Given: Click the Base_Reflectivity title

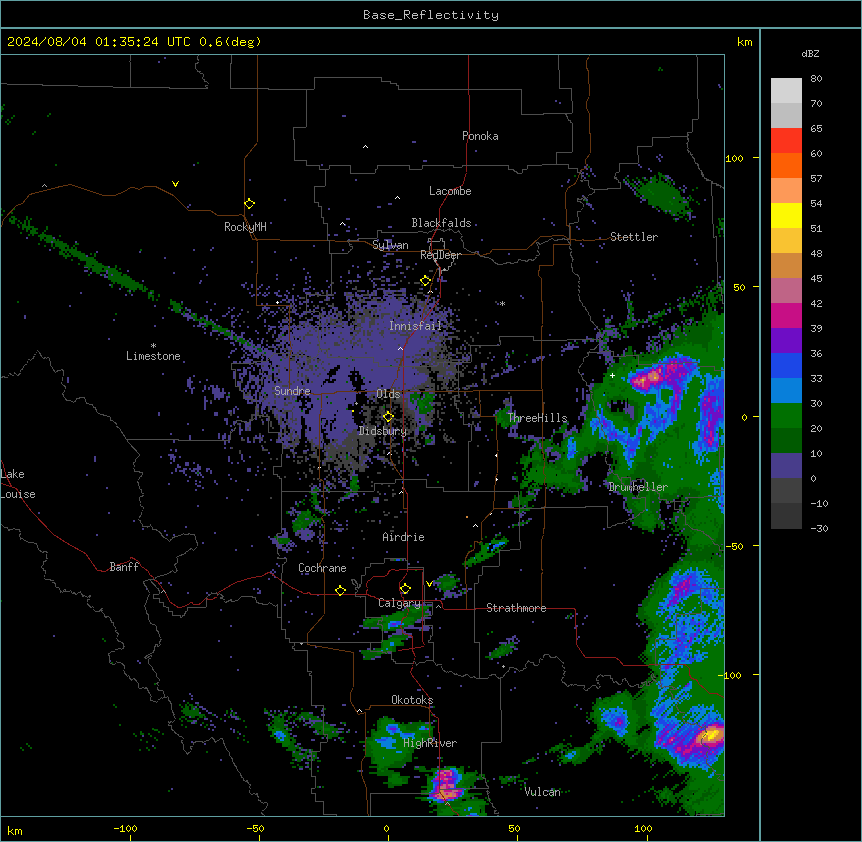Looking at the screenshot, I should (x=431, y=15).
